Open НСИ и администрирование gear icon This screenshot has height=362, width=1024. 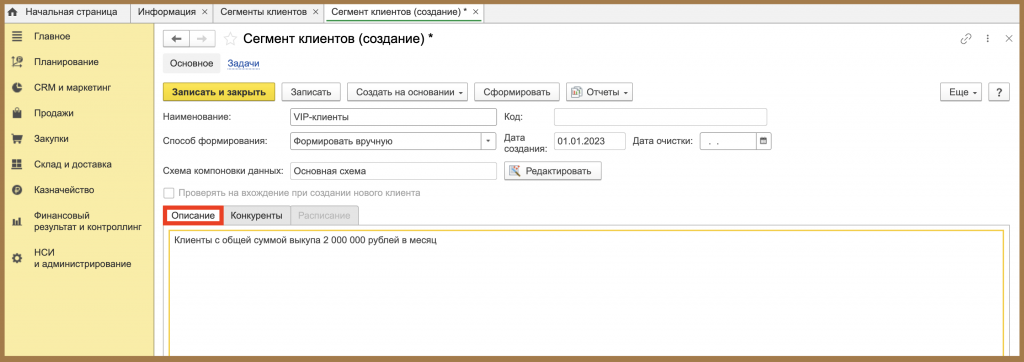17,259
